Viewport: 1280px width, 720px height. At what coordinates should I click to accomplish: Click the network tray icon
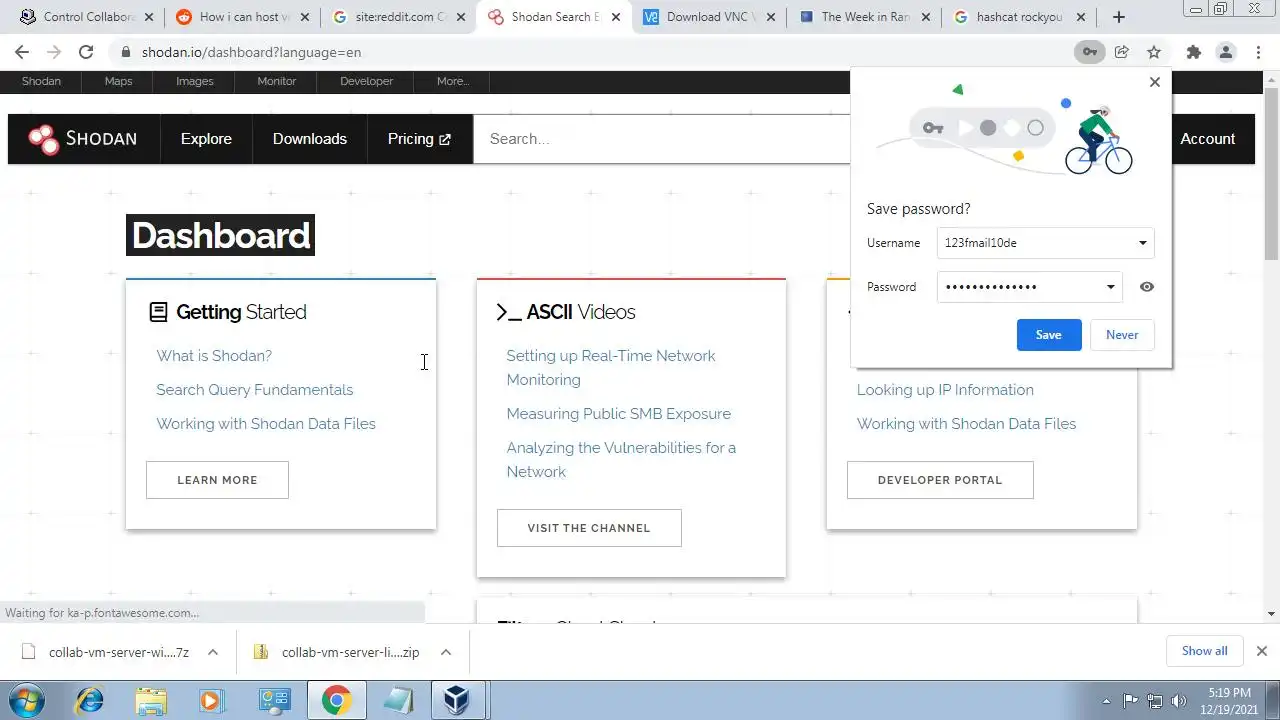tap(1155, 700)
